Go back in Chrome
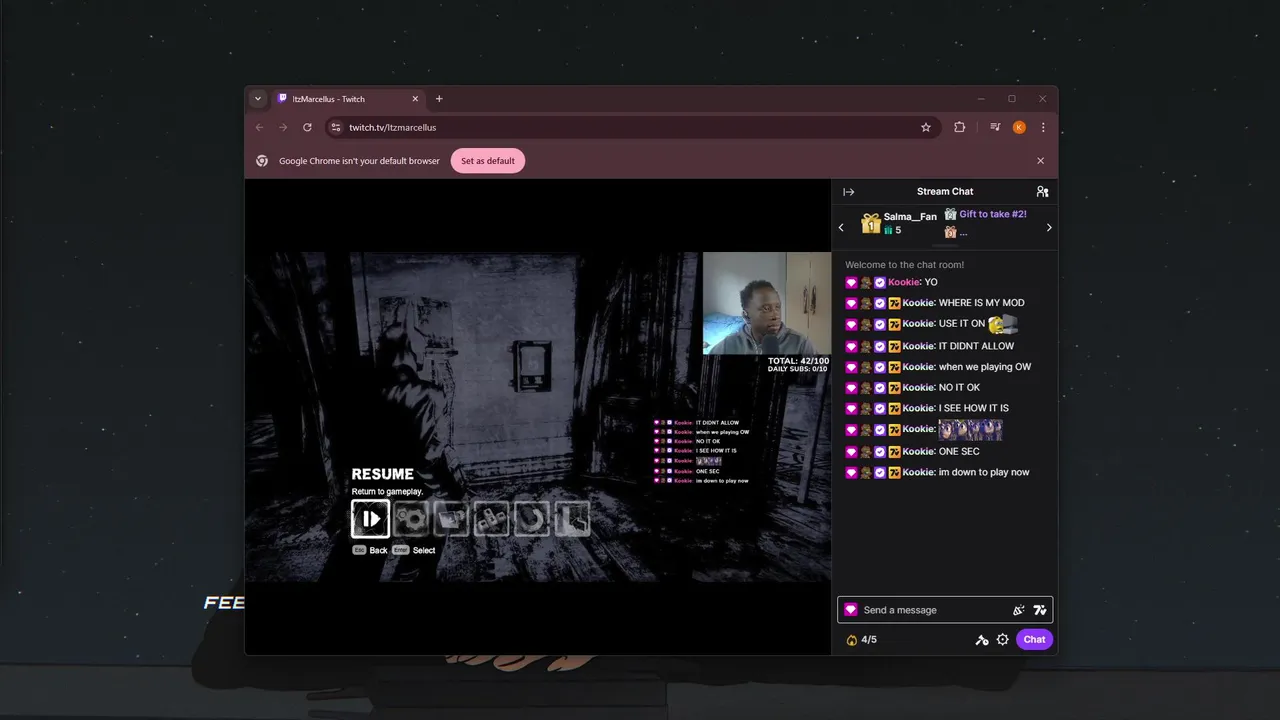1280x720 pixels. click(260, 128)
